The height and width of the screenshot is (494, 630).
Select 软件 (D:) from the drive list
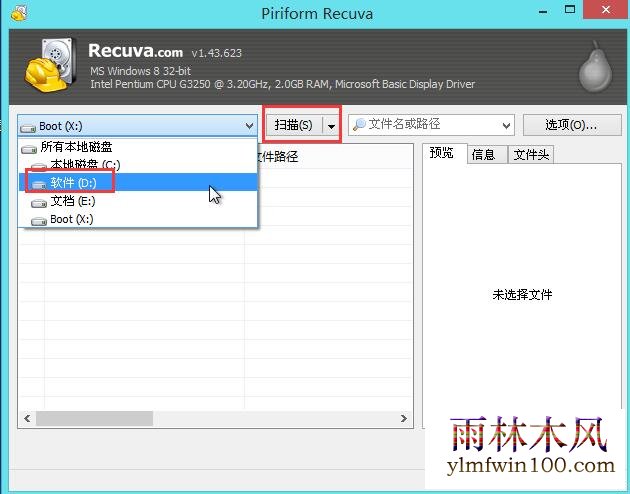tap(73, 183)
